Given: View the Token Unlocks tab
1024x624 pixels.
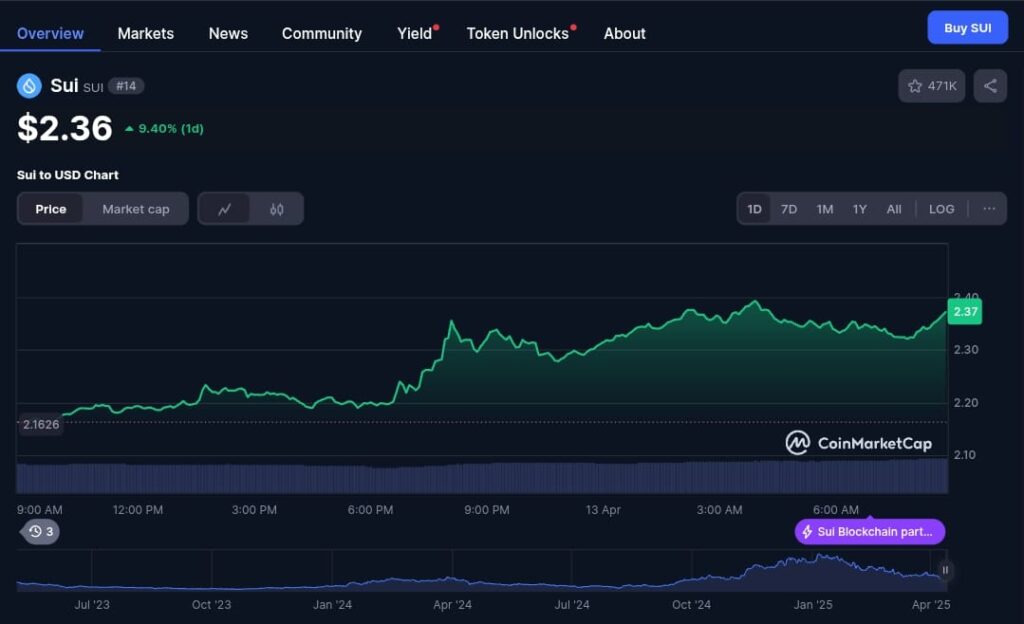Looking at the screenshot, I should pos(518,33).
